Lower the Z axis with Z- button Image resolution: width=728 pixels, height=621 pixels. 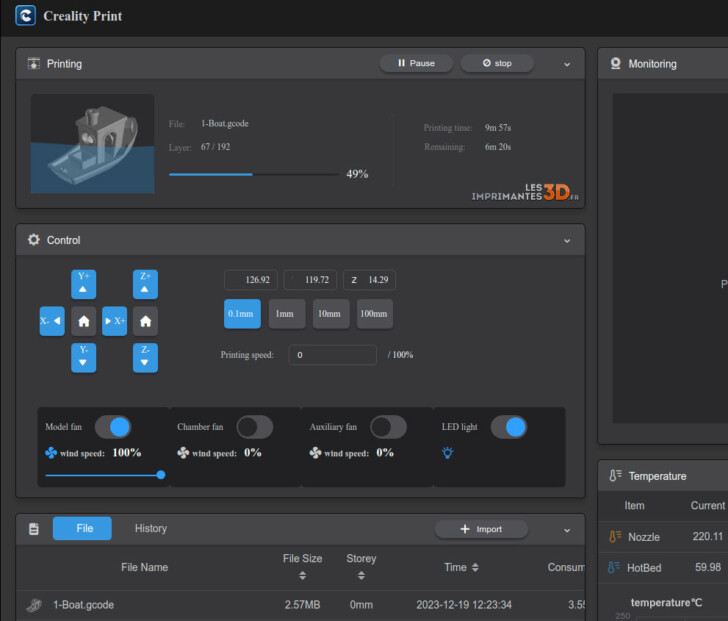[x=145, y=358]
